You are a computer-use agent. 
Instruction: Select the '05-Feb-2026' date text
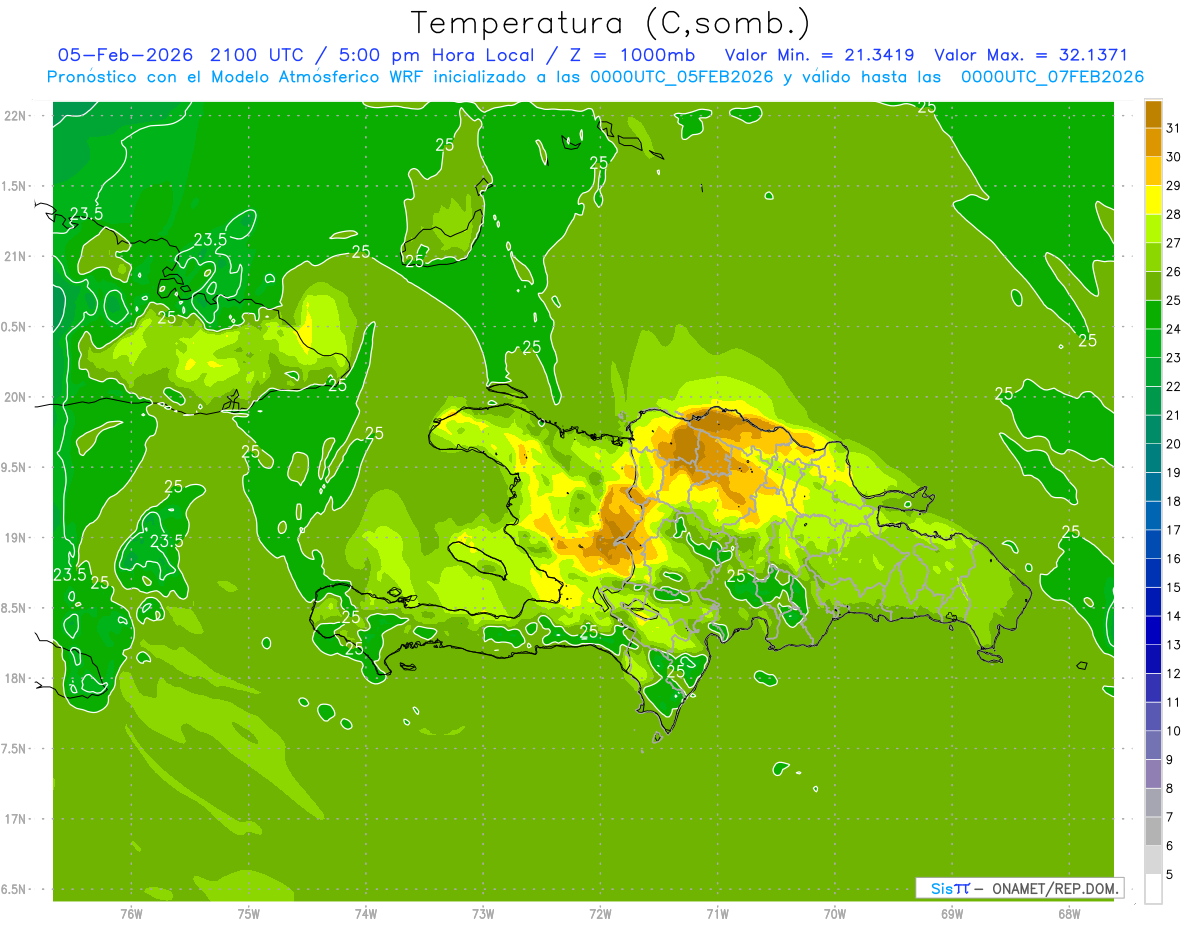click(x=125, y=55)
